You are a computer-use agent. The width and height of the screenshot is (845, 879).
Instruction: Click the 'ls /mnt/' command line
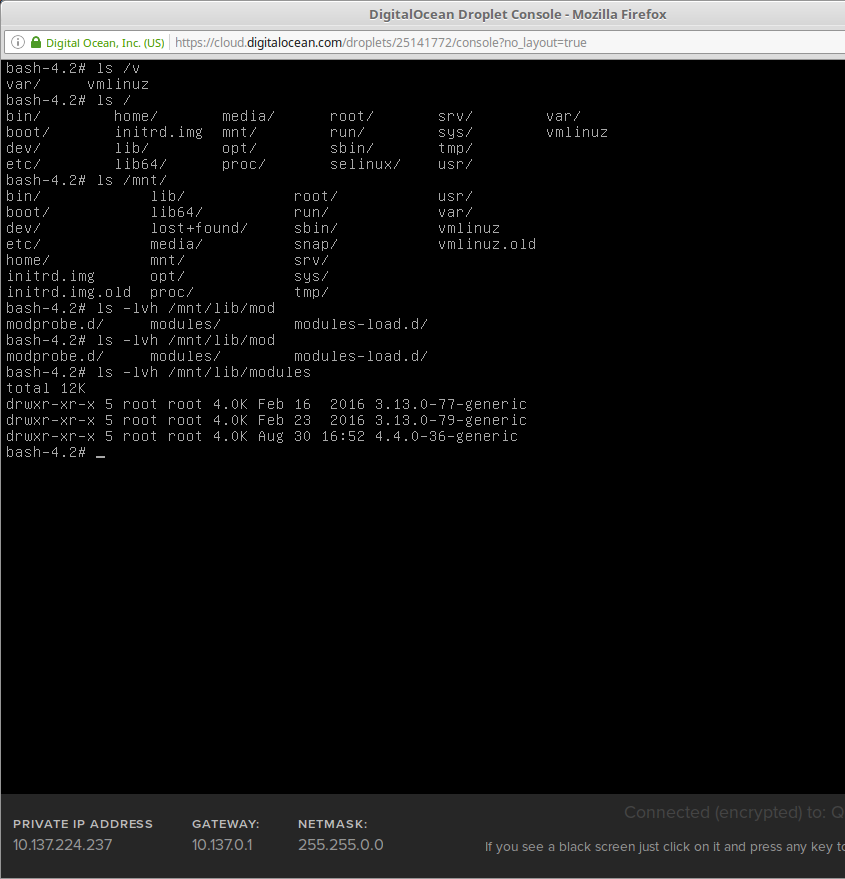(131, 180)
